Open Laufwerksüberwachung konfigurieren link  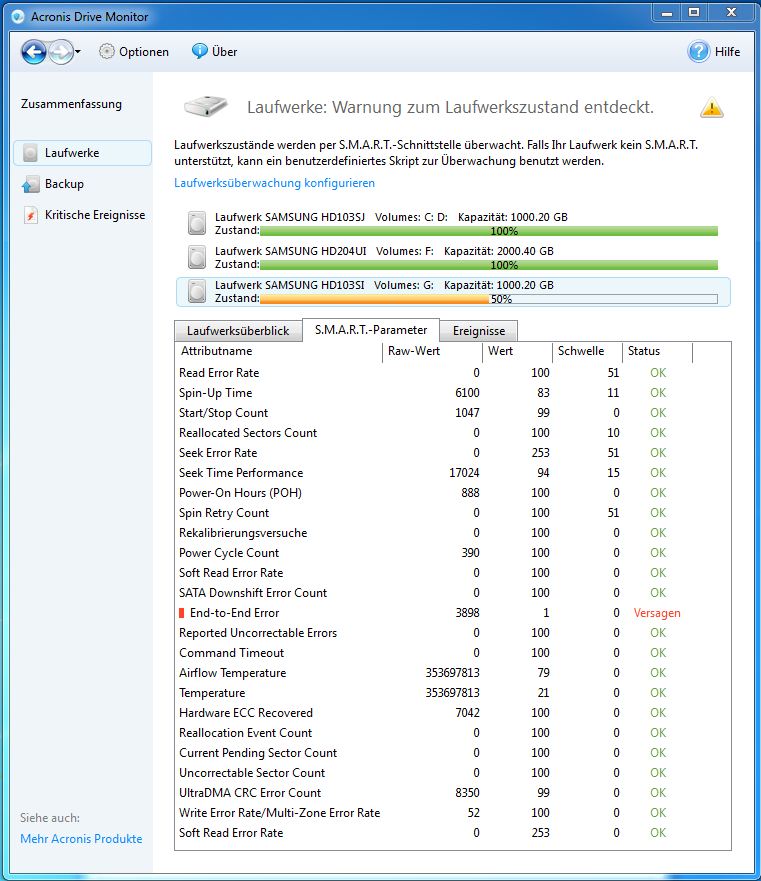274,183
